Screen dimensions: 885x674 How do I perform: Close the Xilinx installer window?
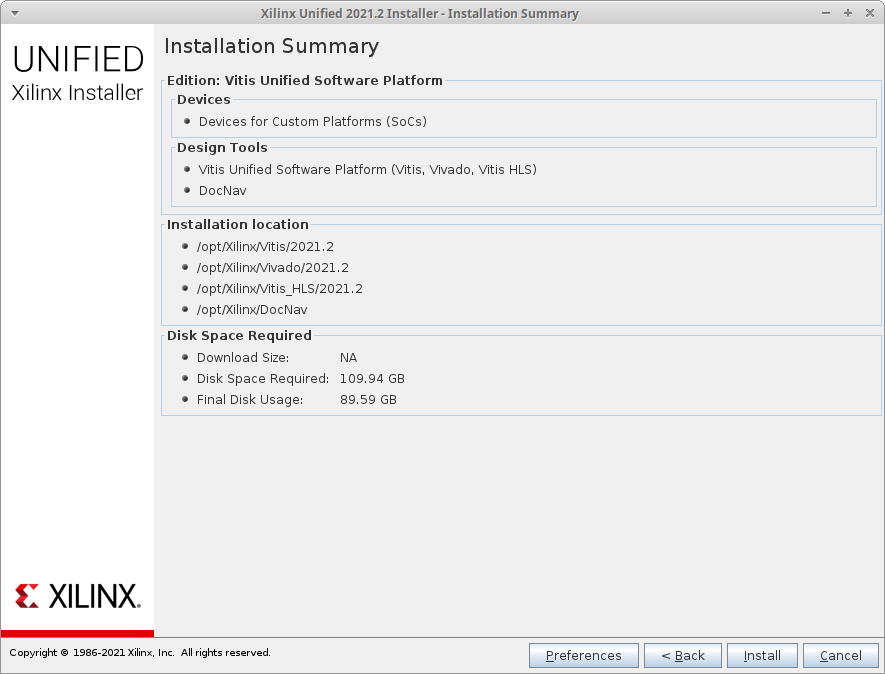[868, 13]
